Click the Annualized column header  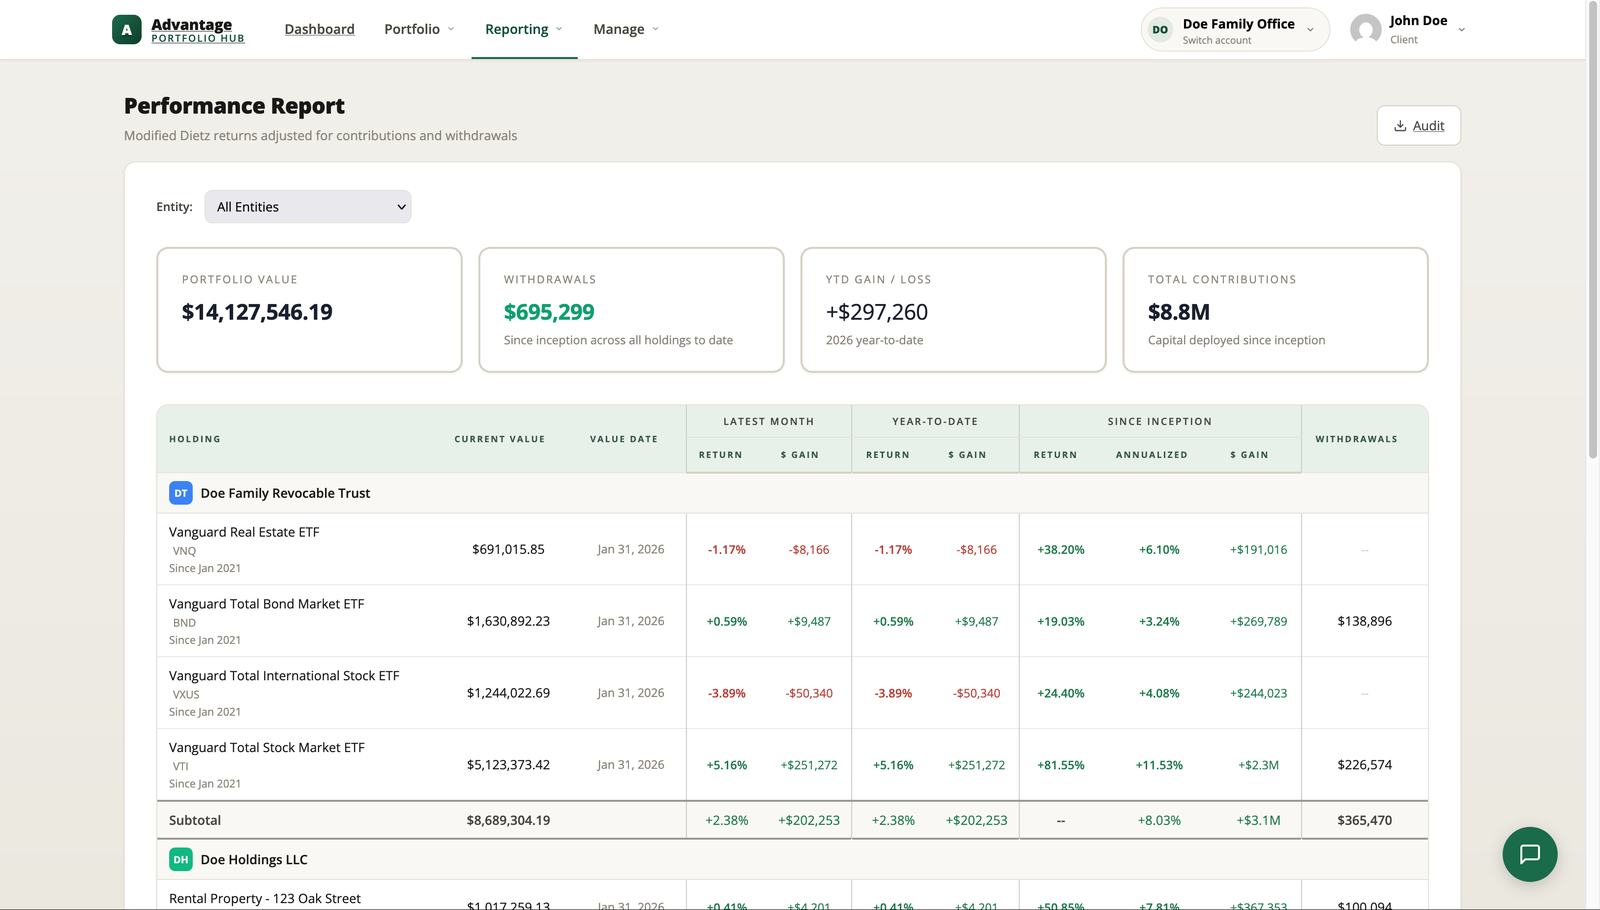click(x=1152, y=455)
